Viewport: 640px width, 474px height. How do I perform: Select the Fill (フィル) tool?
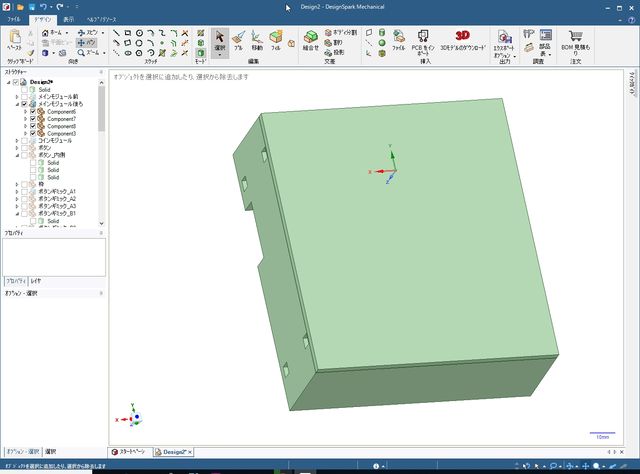[276, 41]
